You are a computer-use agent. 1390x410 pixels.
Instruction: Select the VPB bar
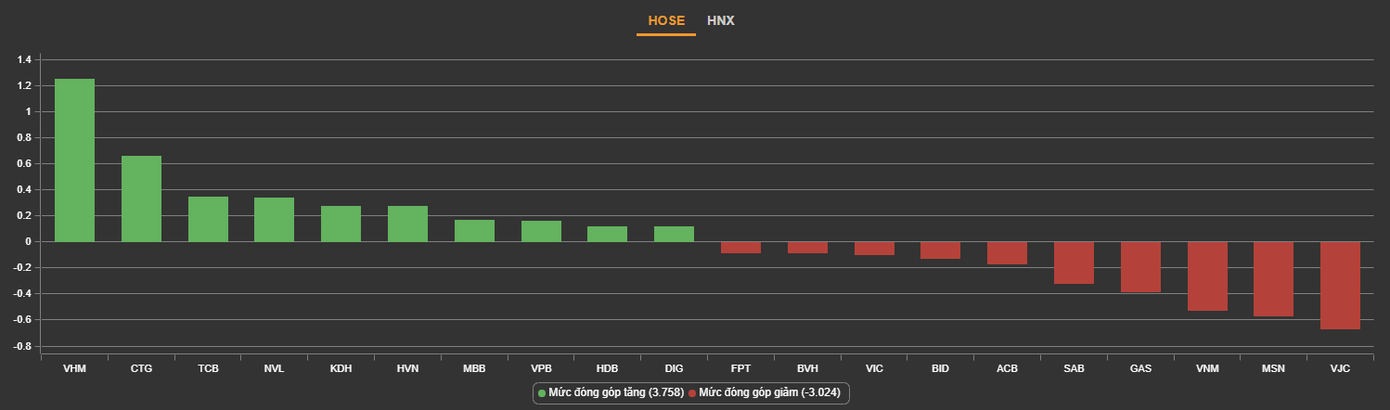pos(541,231)
